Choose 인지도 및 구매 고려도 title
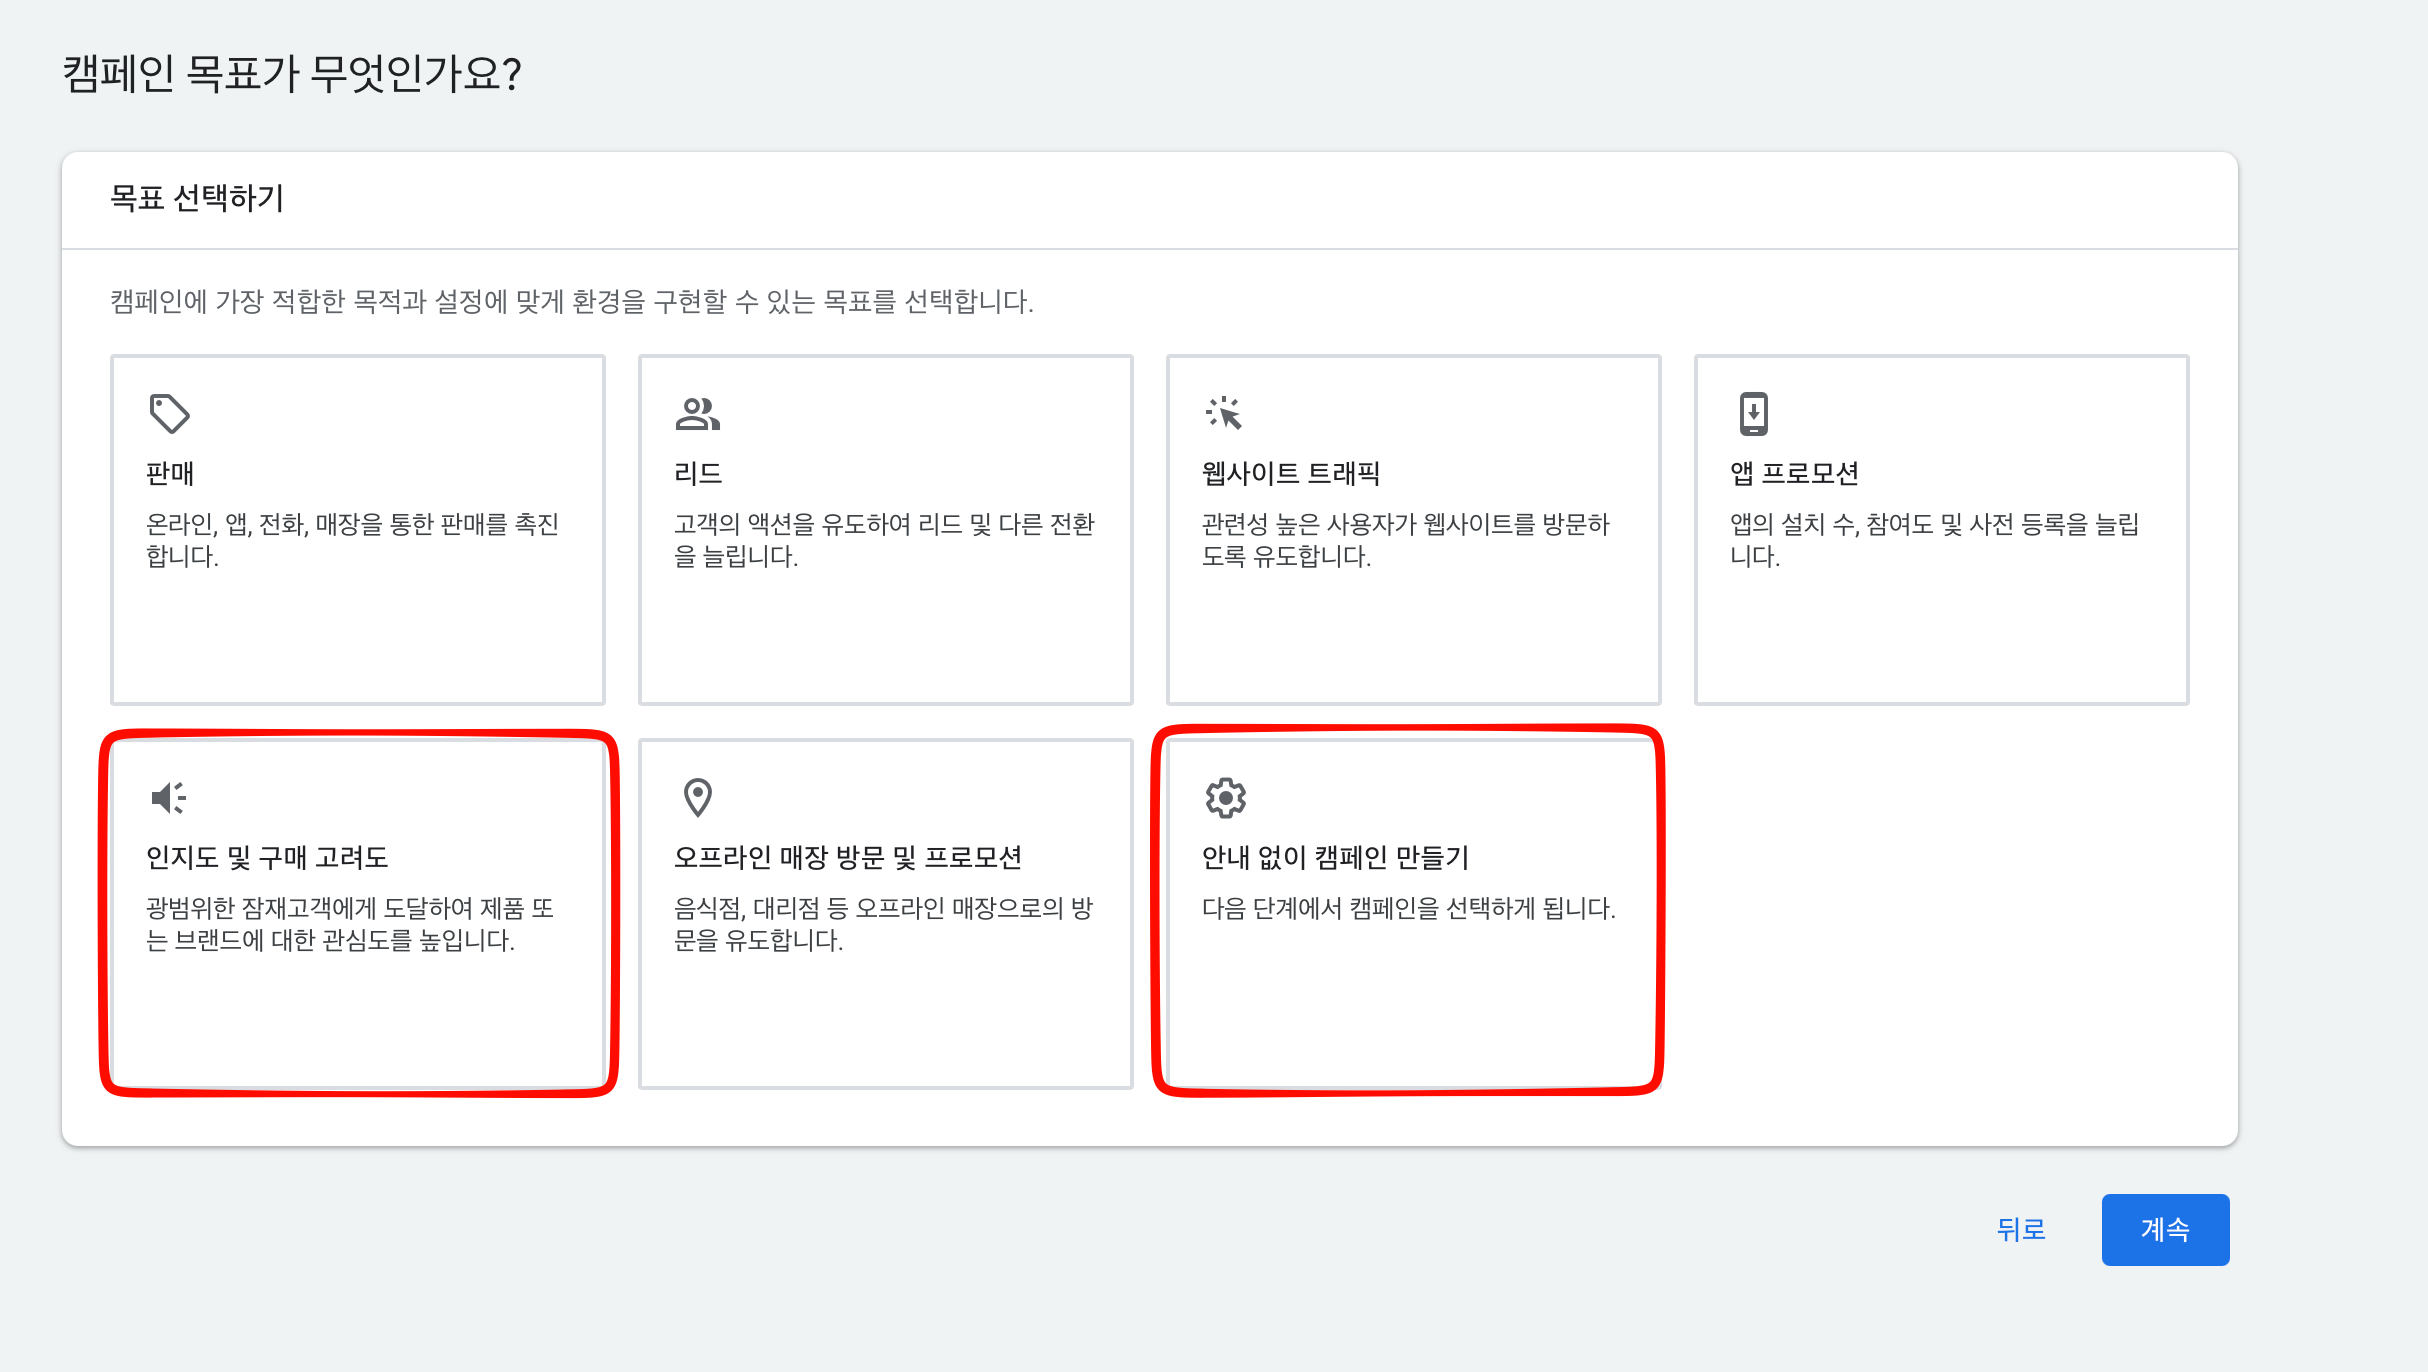Viewport: 2428px width, 1372px height. [267, 857]
